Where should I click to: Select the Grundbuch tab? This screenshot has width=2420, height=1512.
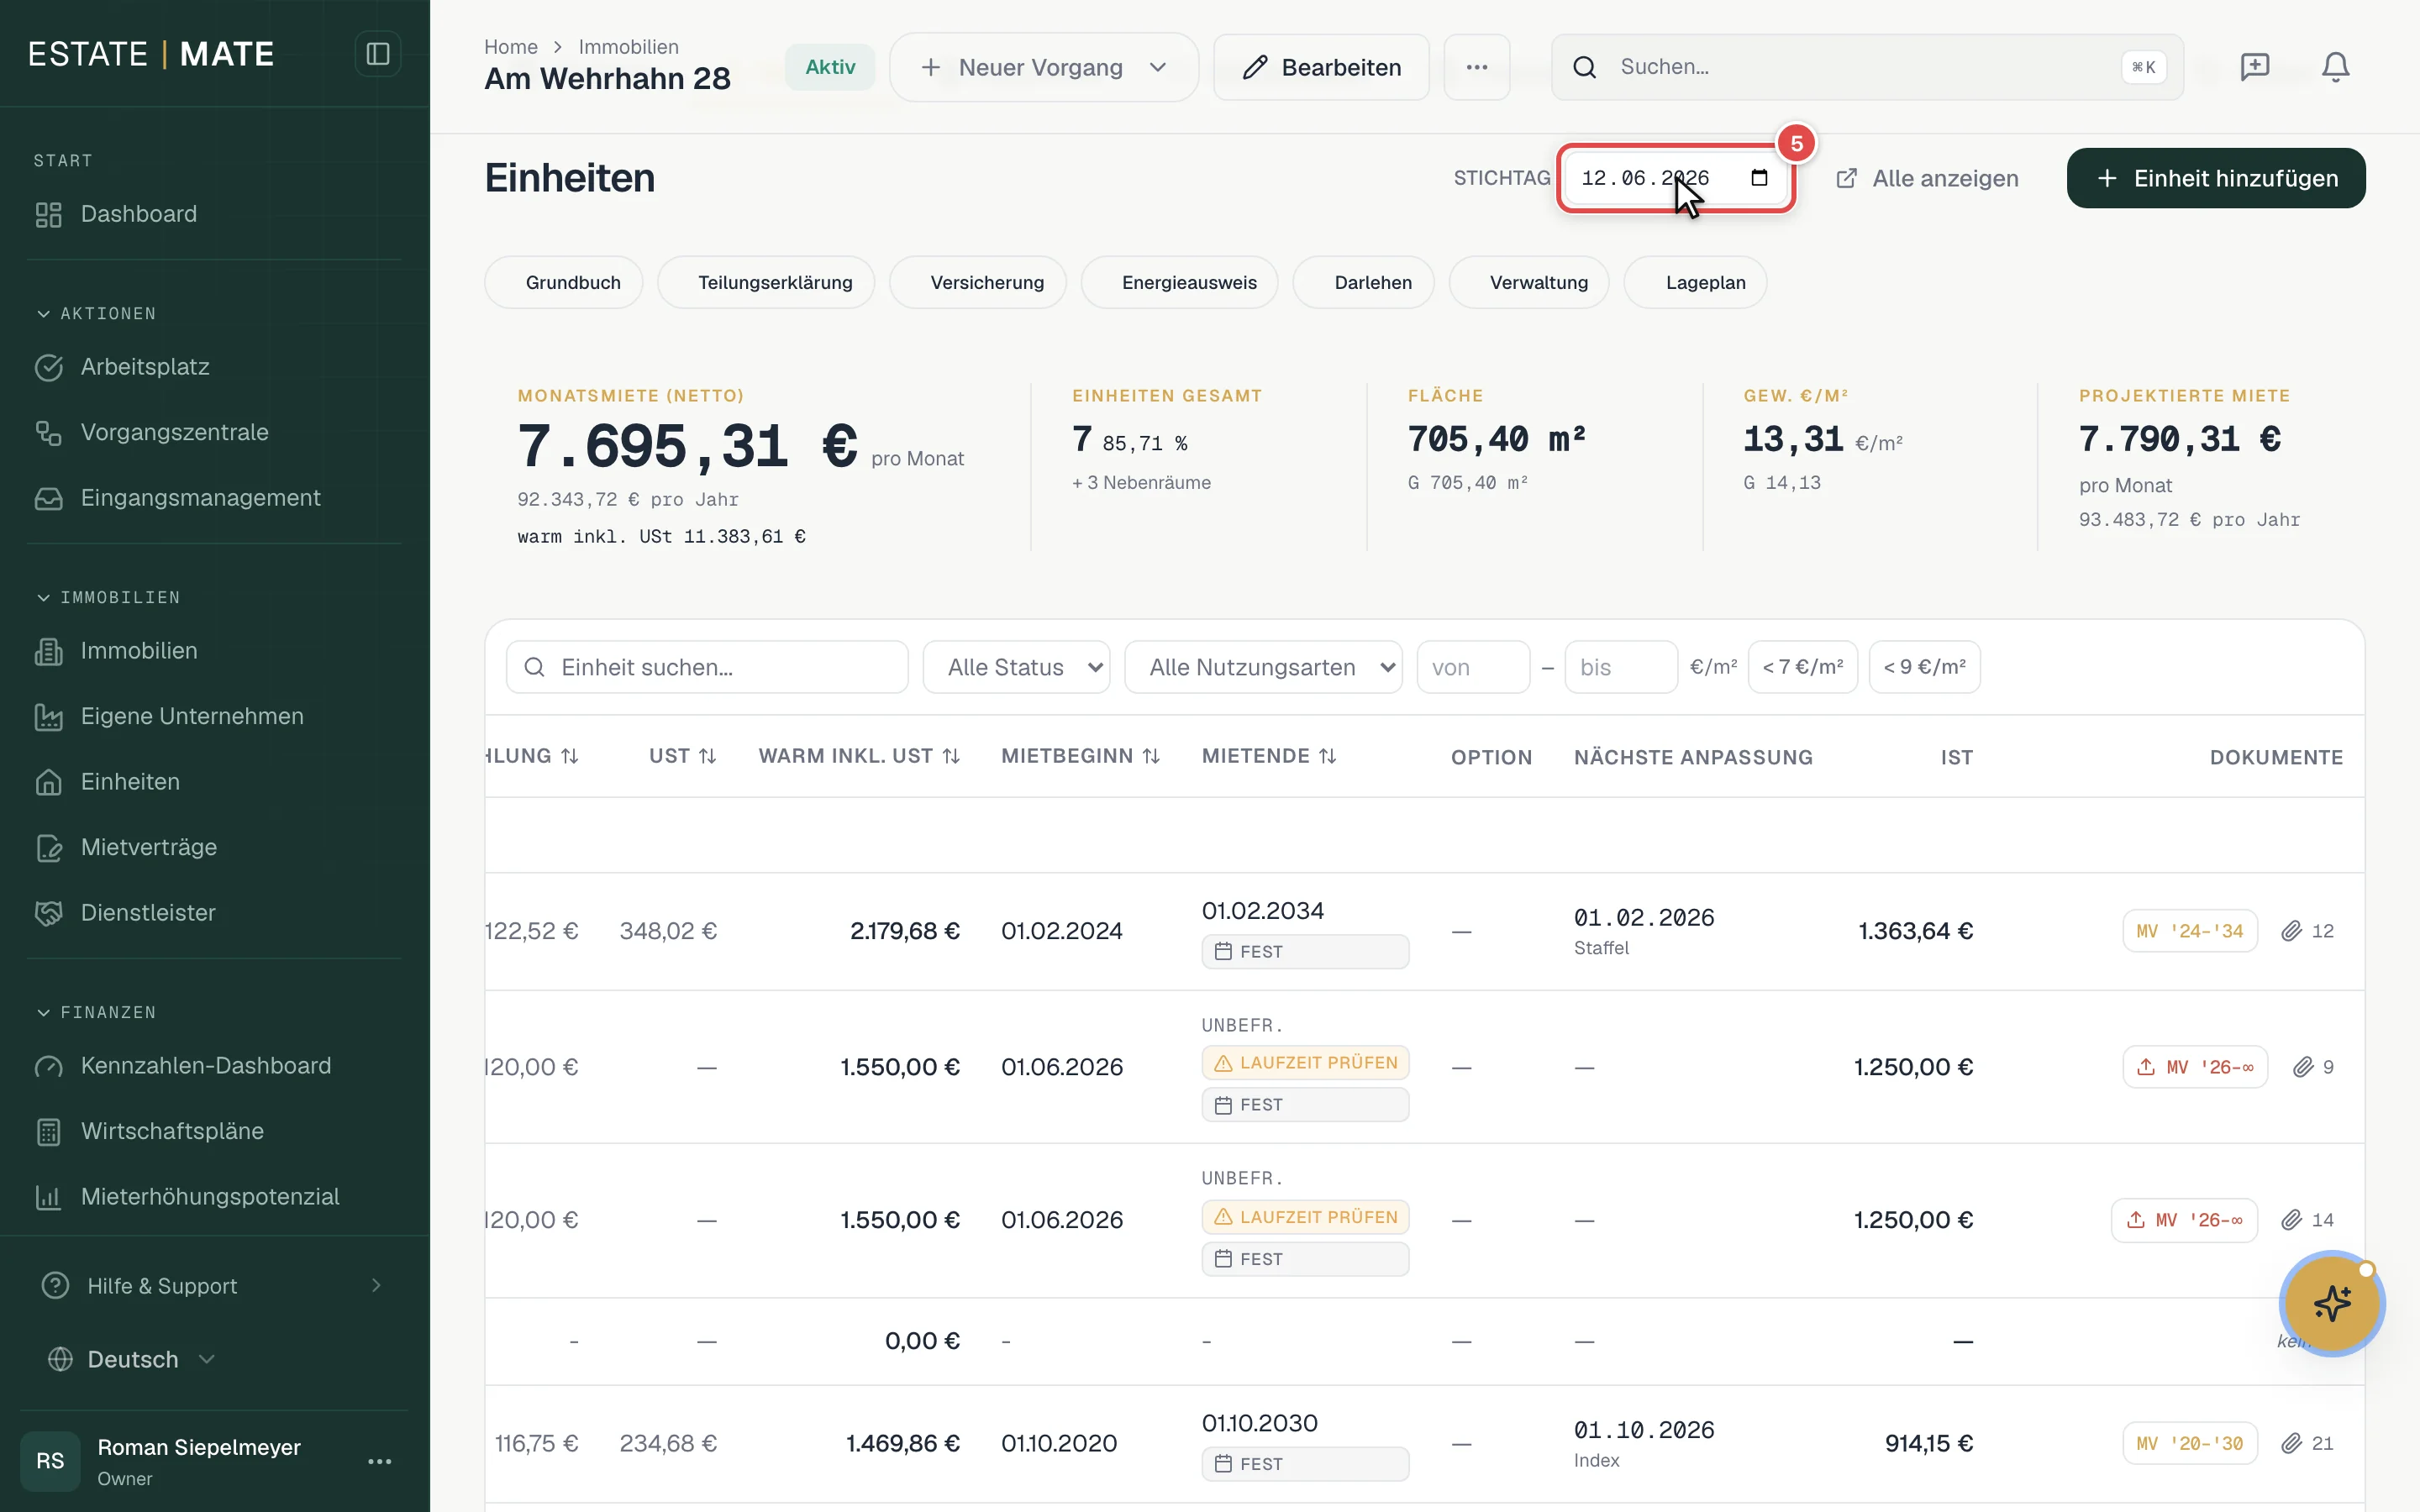(564, 283)
